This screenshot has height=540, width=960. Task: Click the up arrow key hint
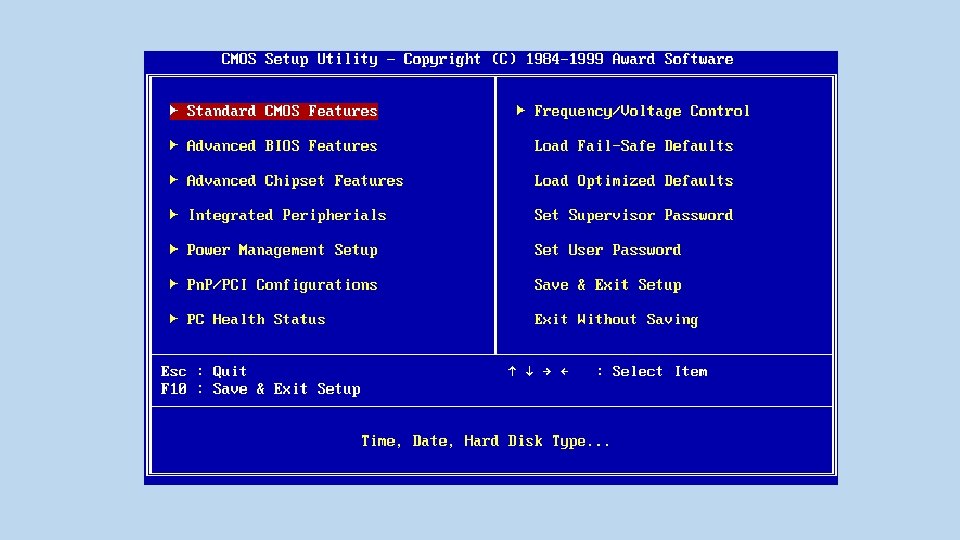[x=512, y=371]
